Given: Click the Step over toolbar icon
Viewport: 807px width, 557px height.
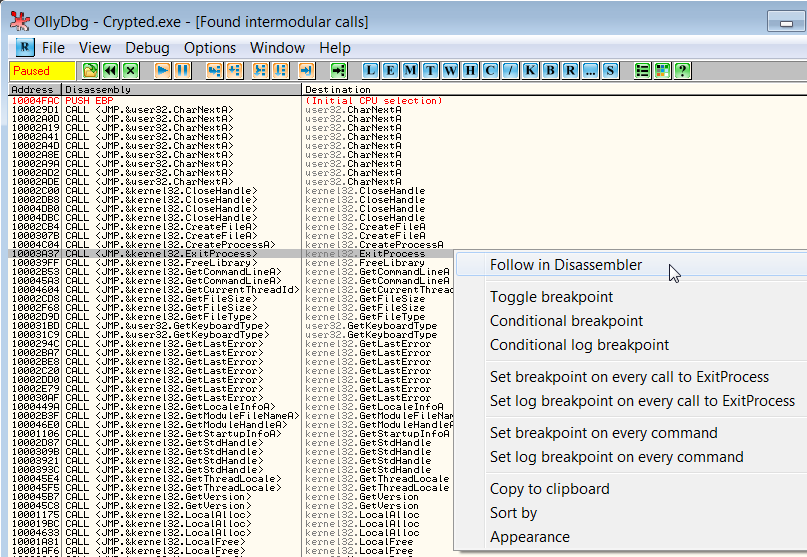Looking at the screenshot, I should coord(235,71).
